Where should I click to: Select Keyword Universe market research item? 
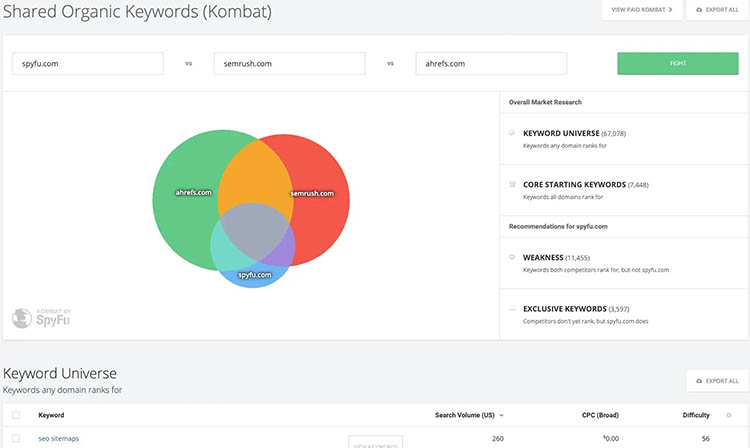coord(624,139)
